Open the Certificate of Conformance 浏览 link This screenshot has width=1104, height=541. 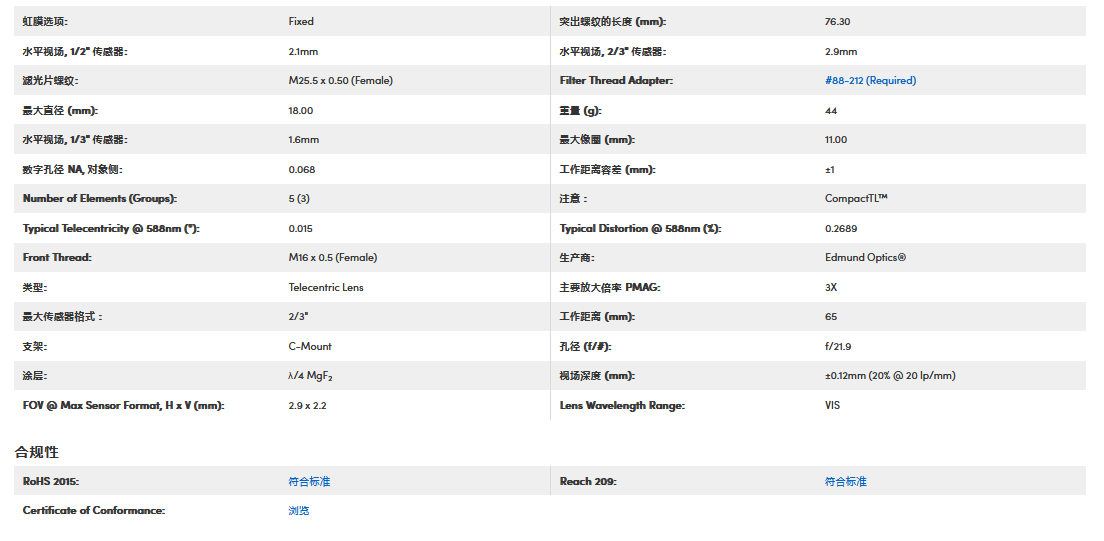click(299, 510)
